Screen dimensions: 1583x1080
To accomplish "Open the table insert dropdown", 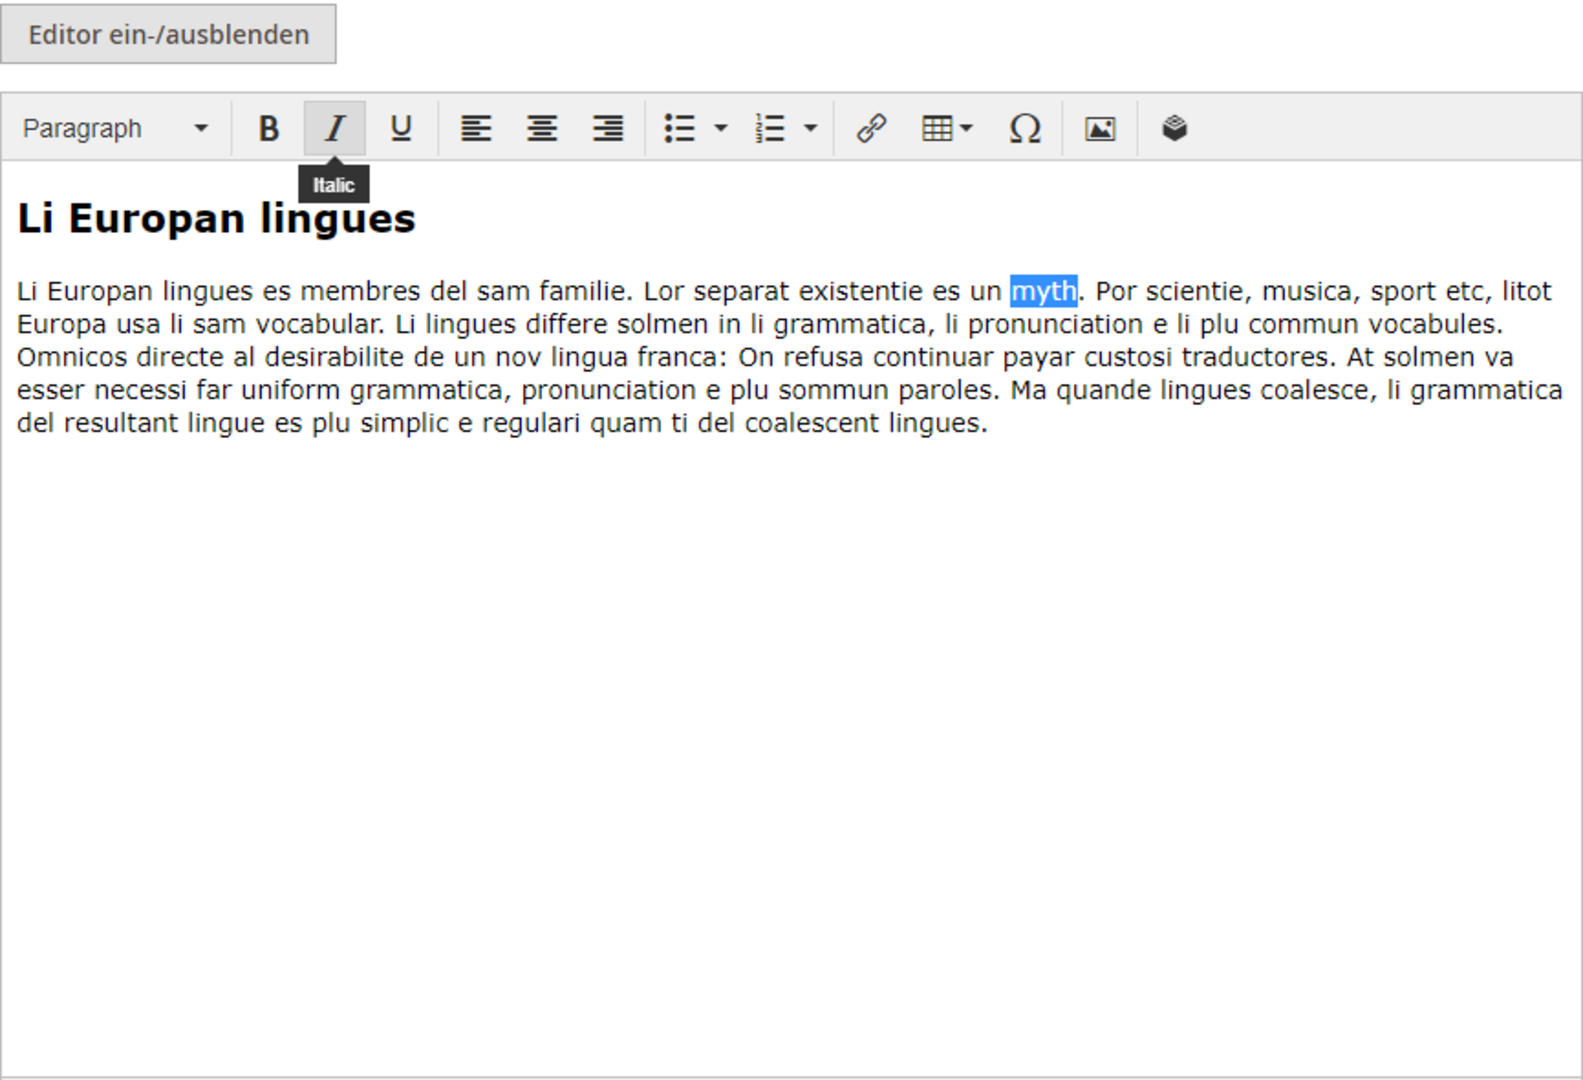I will 946,128.
